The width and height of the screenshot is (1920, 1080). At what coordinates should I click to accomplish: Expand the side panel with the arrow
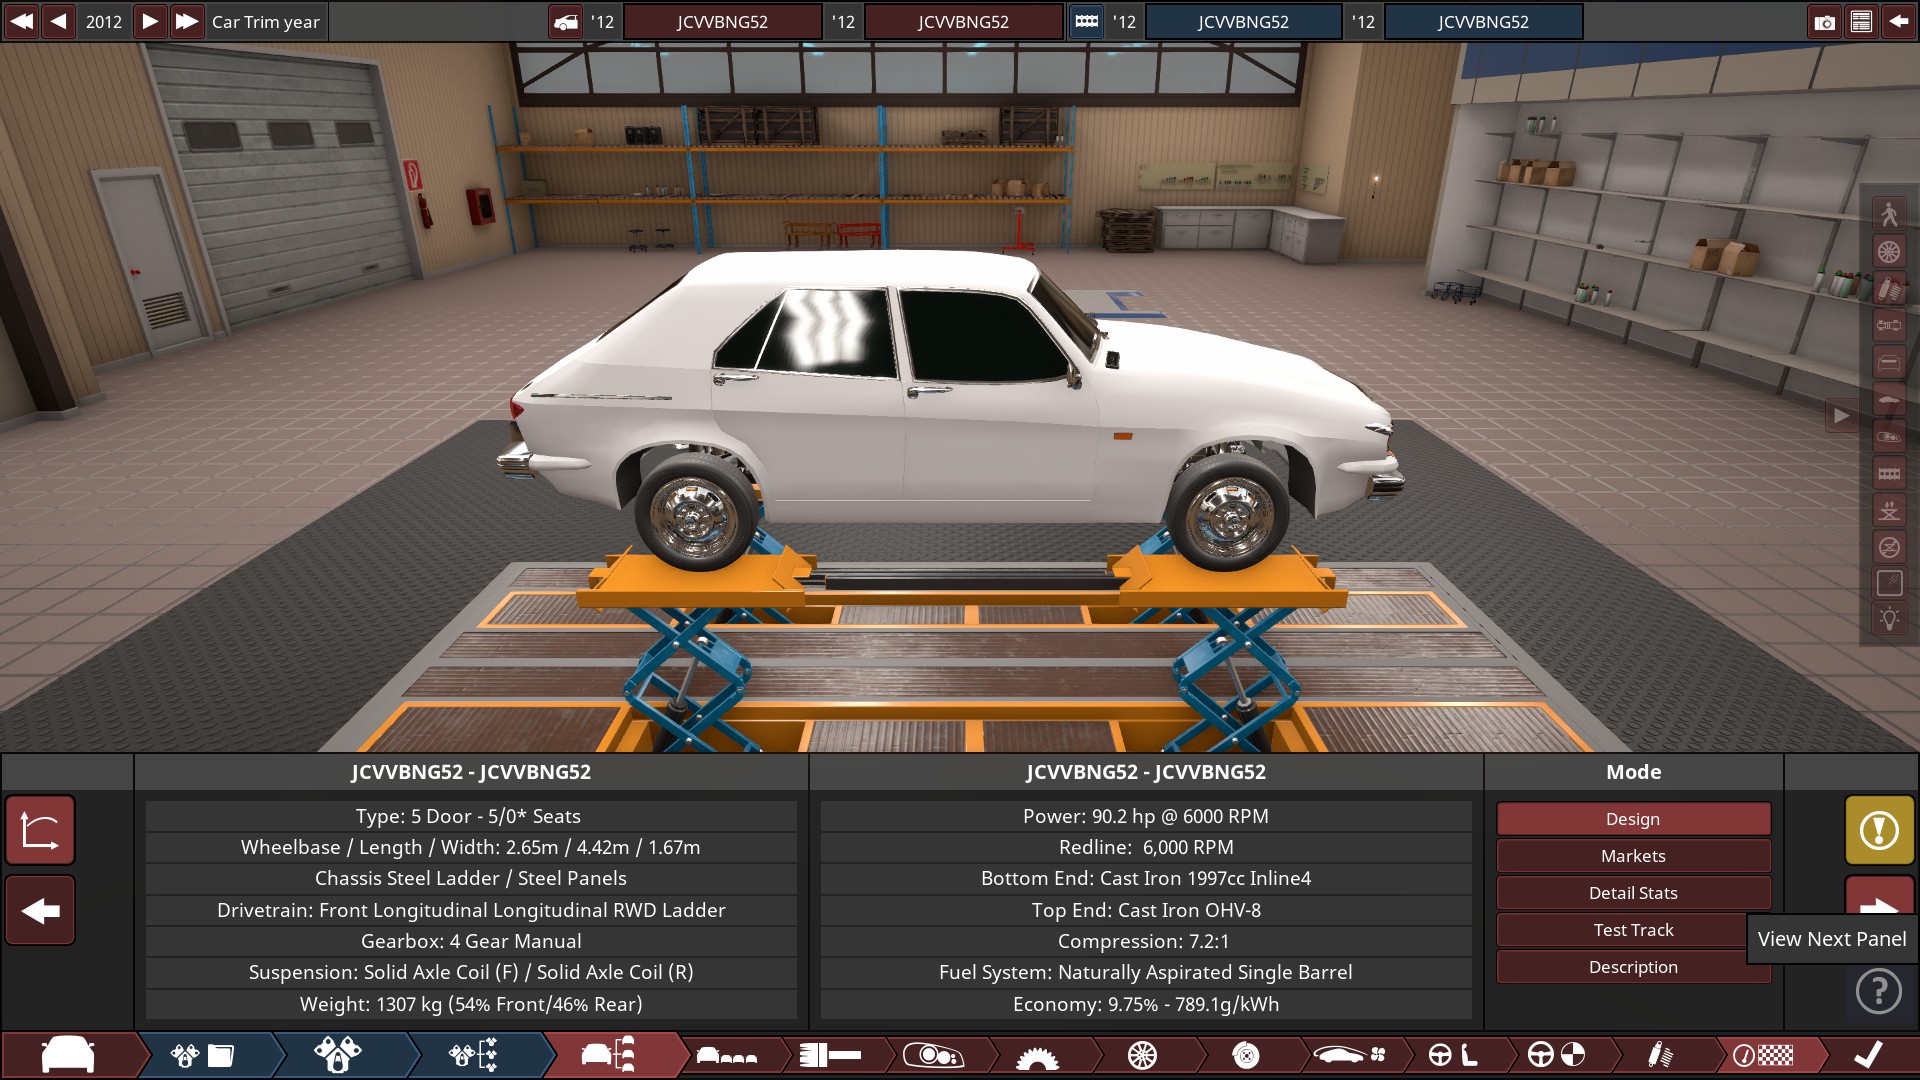click(1841, 415)
